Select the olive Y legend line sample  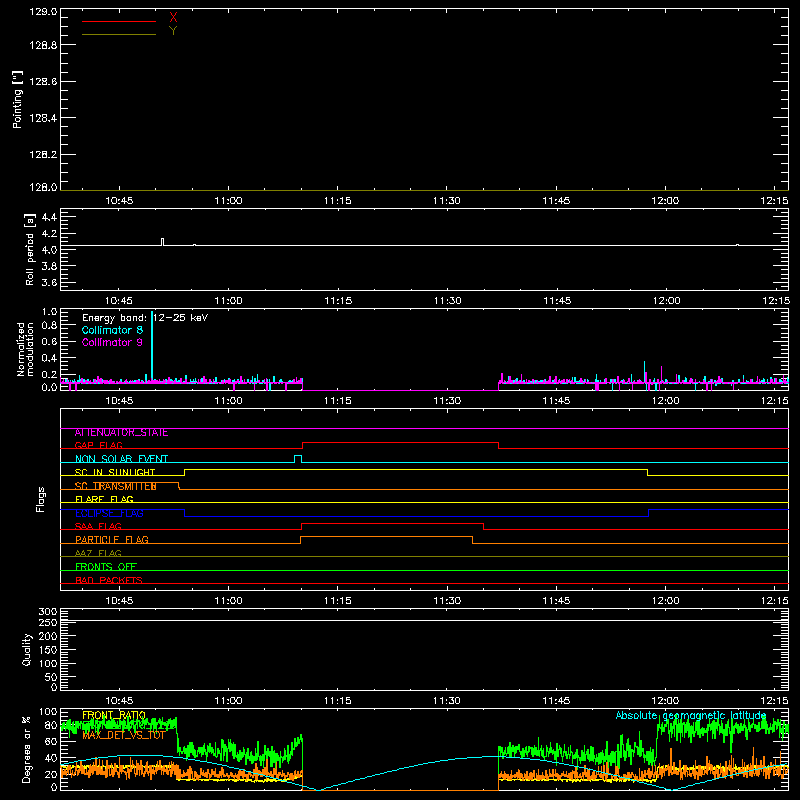119,35
